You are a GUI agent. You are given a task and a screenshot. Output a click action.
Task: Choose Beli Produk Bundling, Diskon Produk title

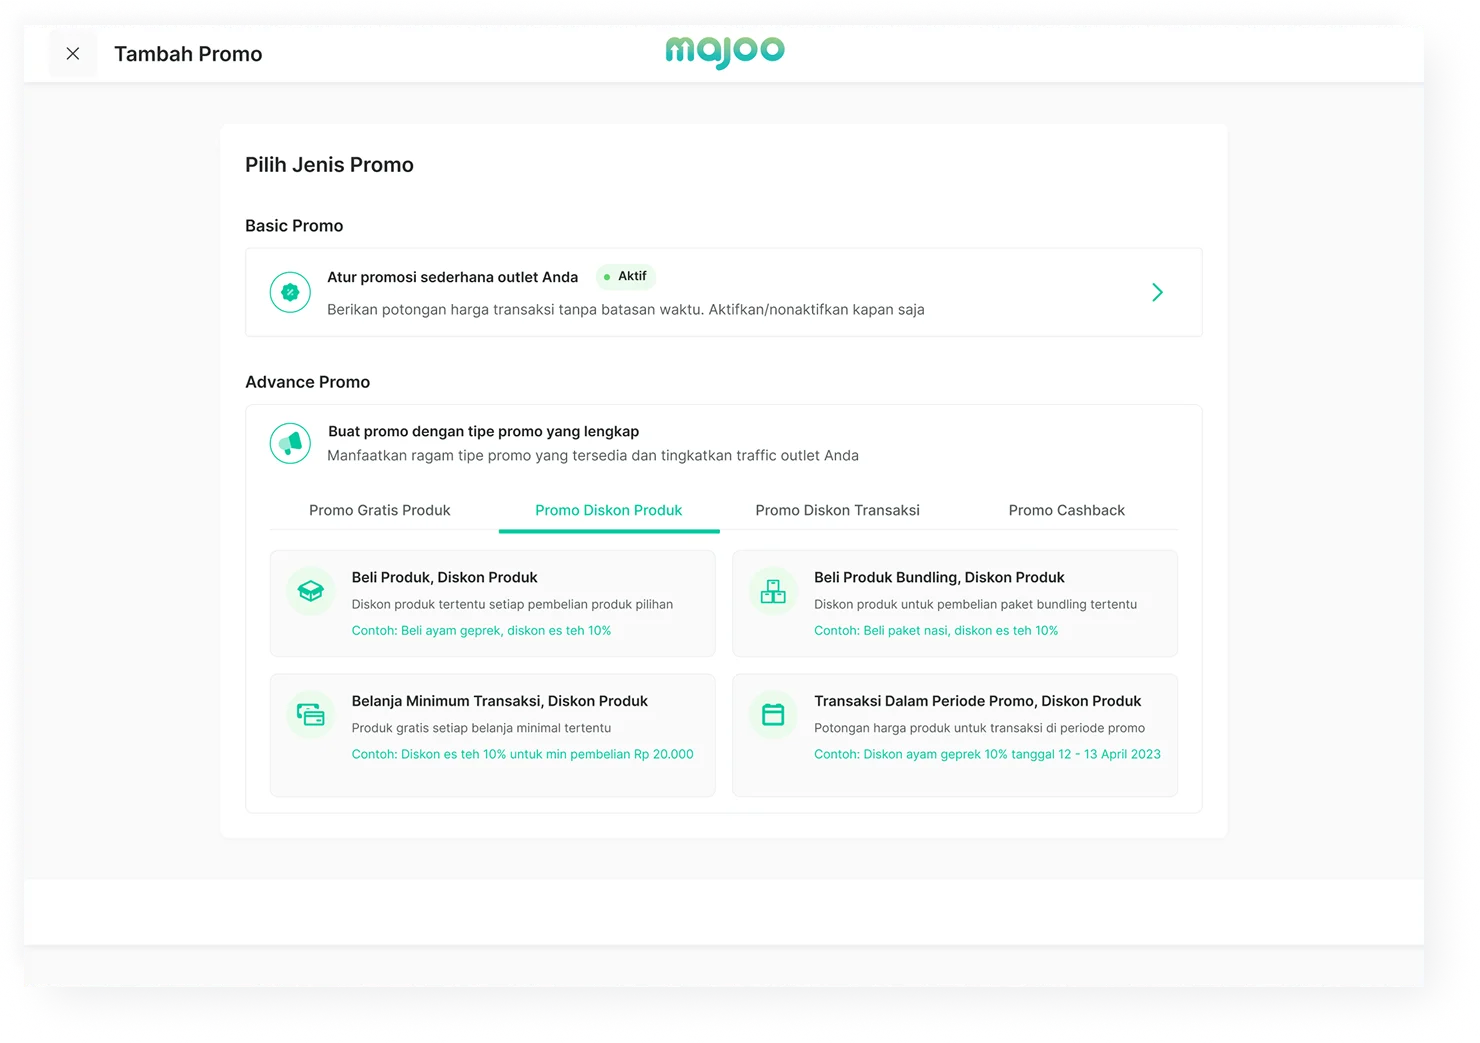pyautogui.click(x=939, y=577)
